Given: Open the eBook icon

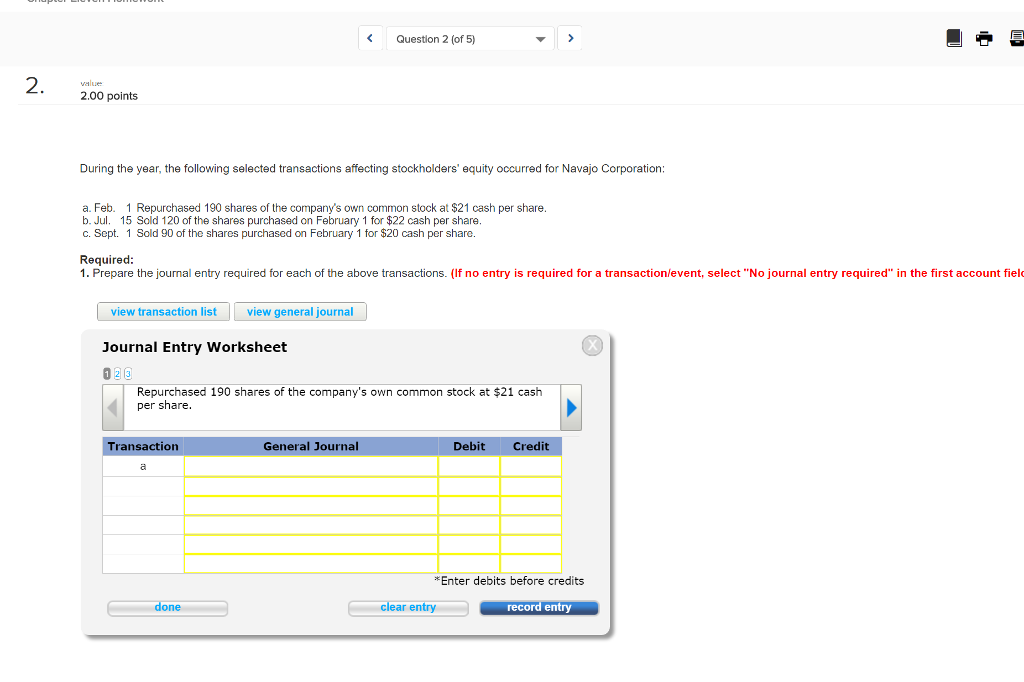Looking at the screenshot, I should [954, 39].
